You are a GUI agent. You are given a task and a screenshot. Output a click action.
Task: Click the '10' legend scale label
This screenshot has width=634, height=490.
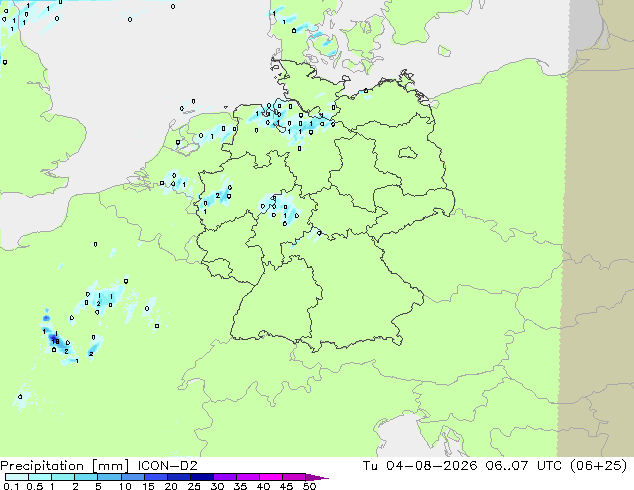(x=125, y=486)
